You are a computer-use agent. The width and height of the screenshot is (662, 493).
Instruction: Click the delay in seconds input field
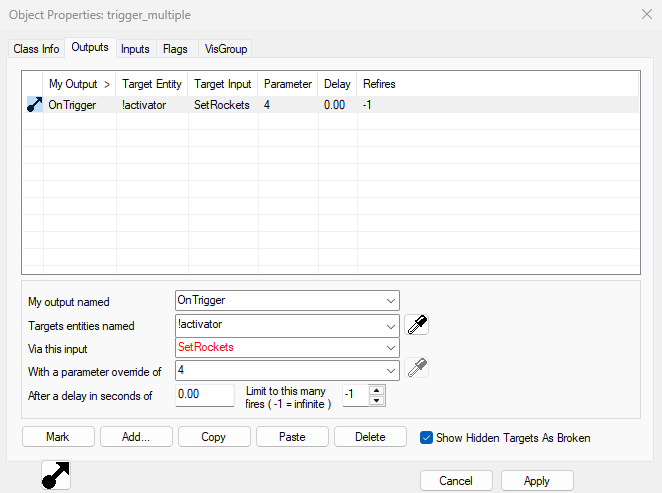pos(204,395)
